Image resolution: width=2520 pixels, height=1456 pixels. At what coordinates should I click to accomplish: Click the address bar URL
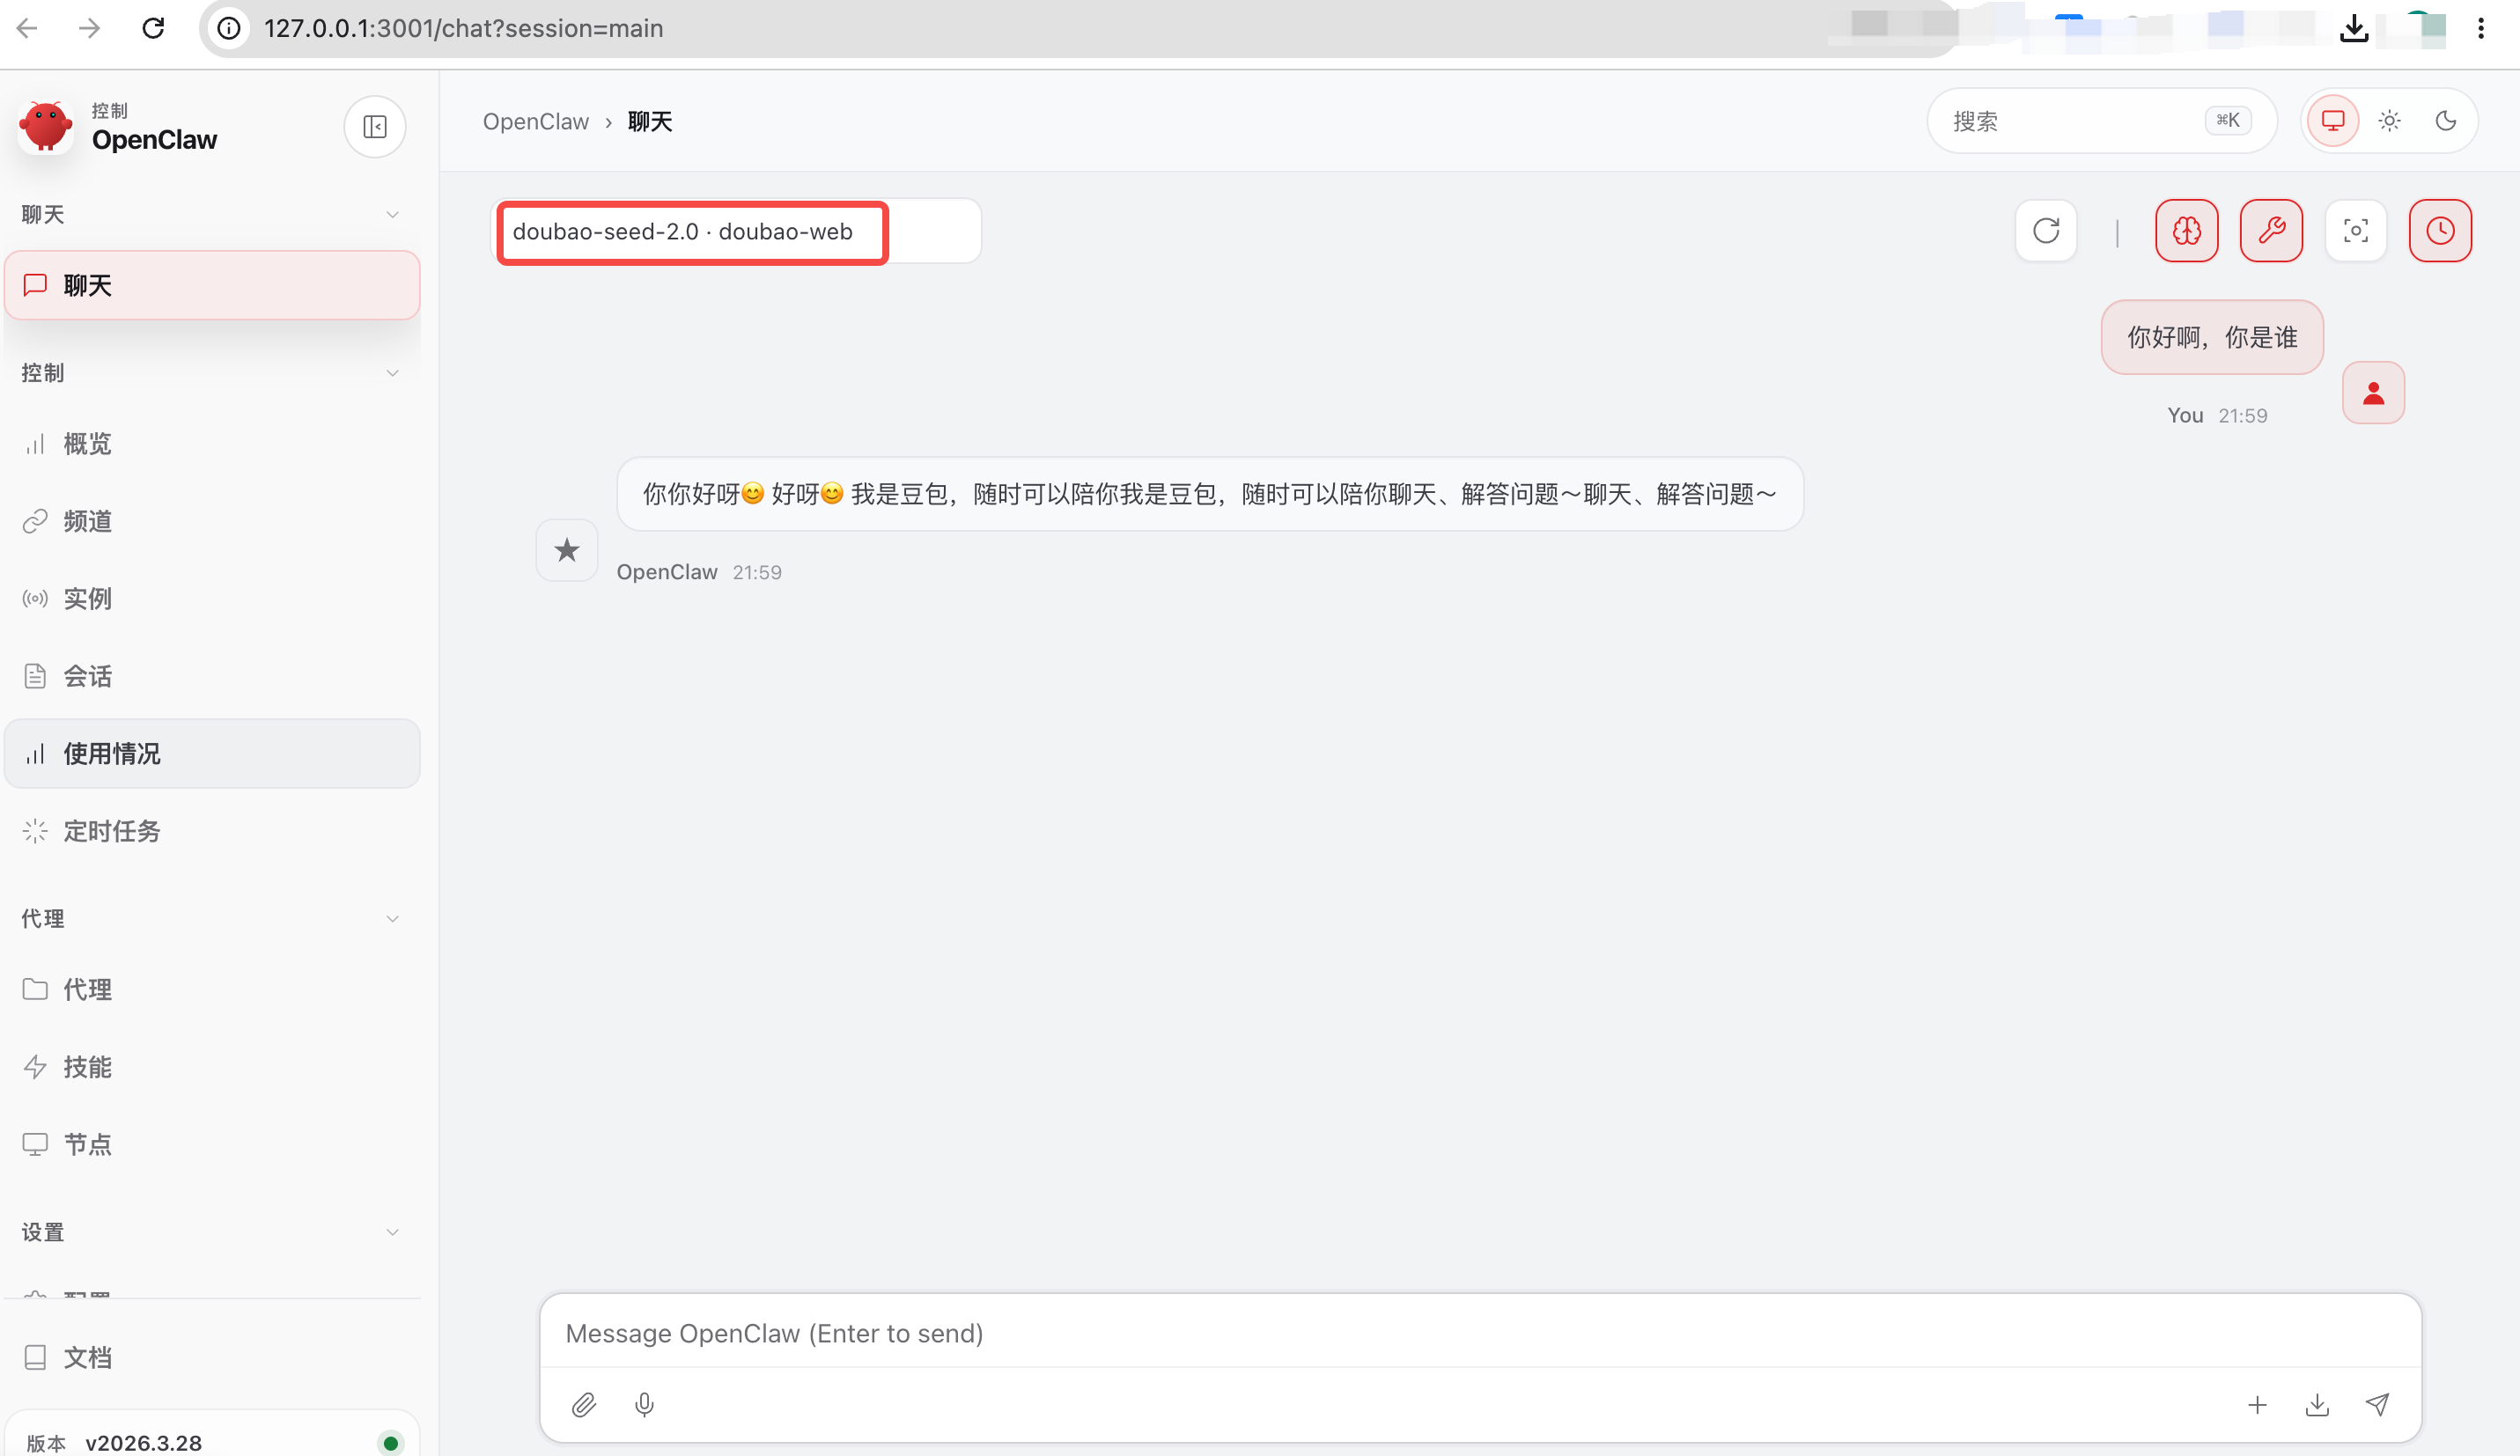click(463, 28)
